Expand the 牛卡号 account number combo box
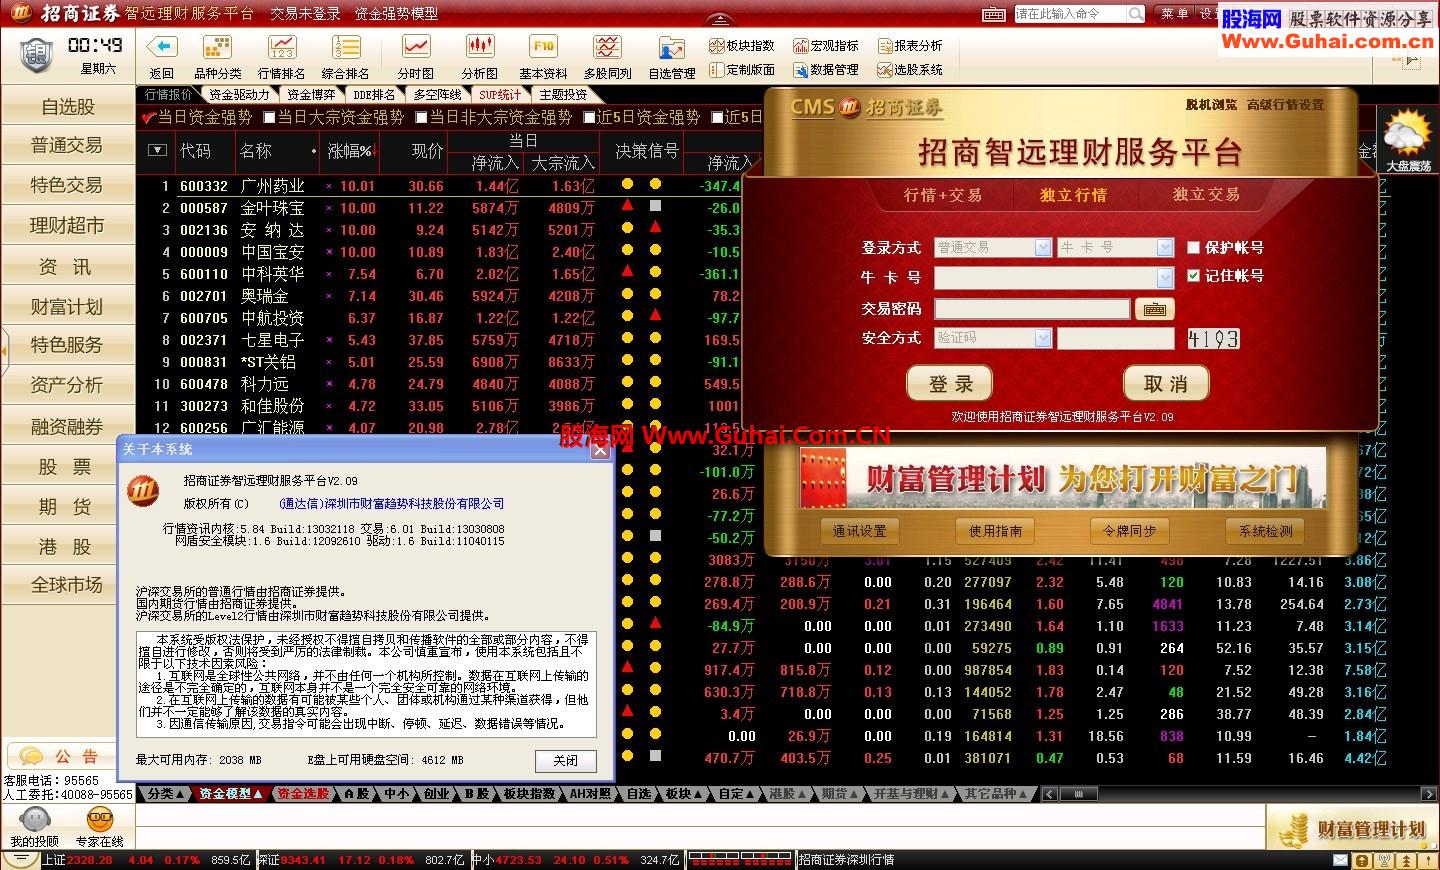The height and width of the screenshot is (870, 1440). pos(1165,277)
